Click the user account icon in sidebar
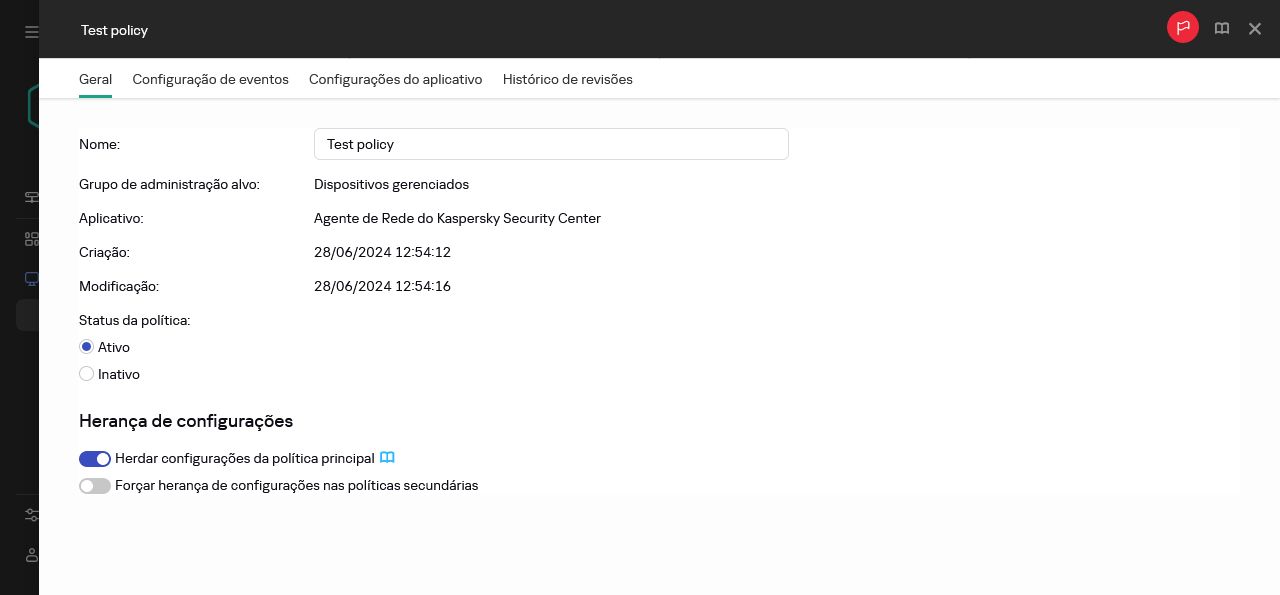1280x595 pixels. coord(32,555)
